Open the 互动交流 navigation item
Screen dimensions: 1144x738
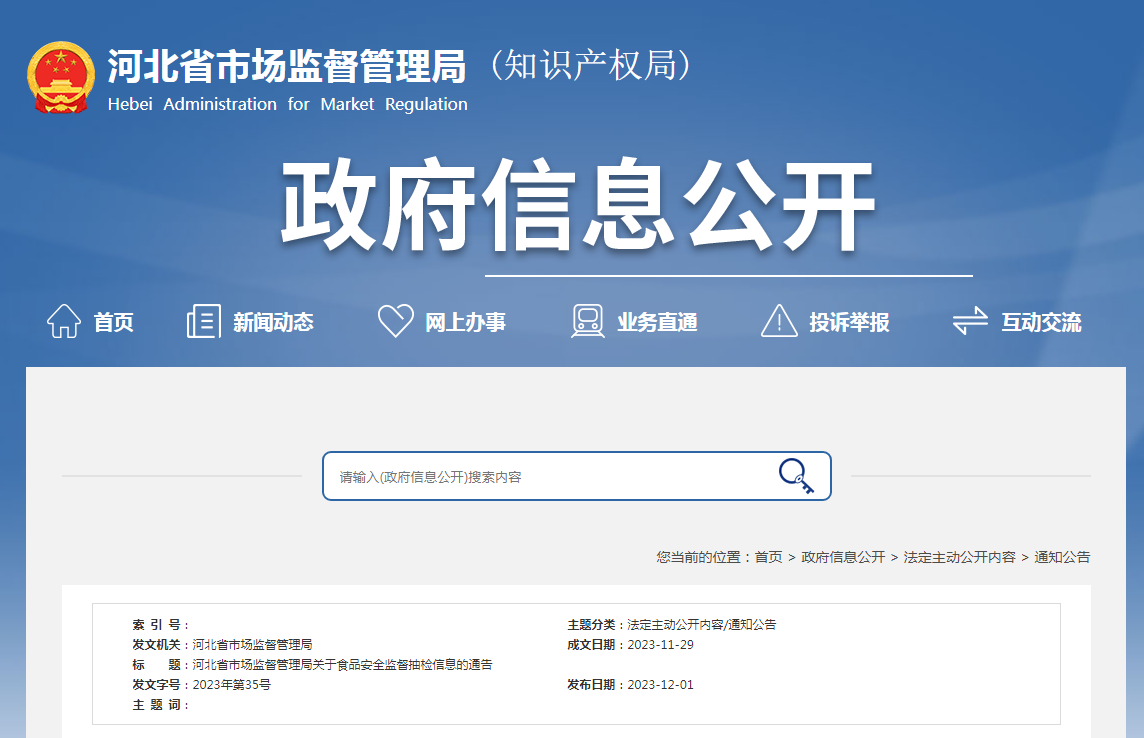[x=1041, y=322]
